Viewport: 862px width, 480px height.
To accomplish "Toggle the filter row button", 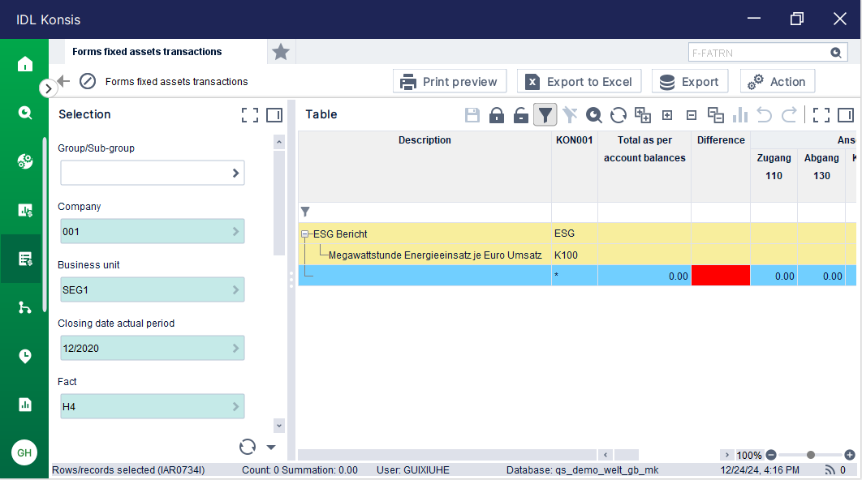I will [545, 115].
